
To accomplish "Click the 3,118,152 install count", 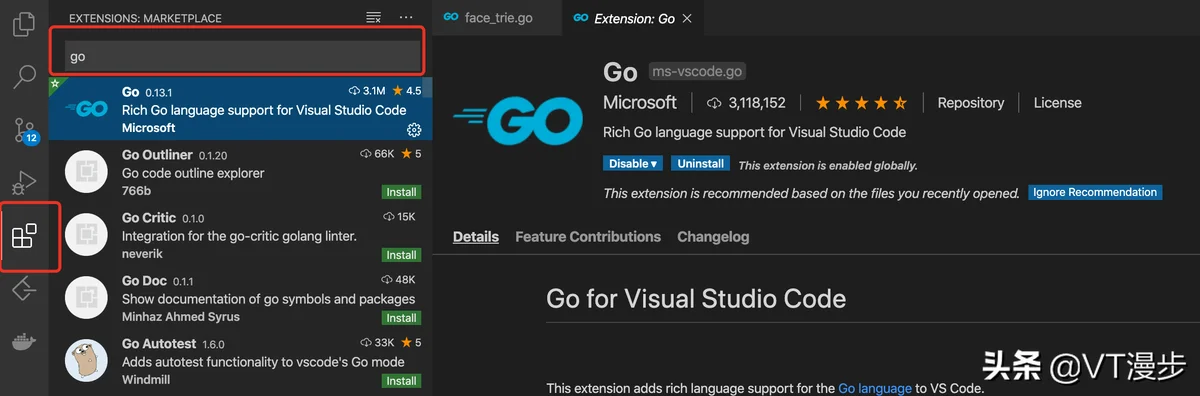I will [746, 103].
